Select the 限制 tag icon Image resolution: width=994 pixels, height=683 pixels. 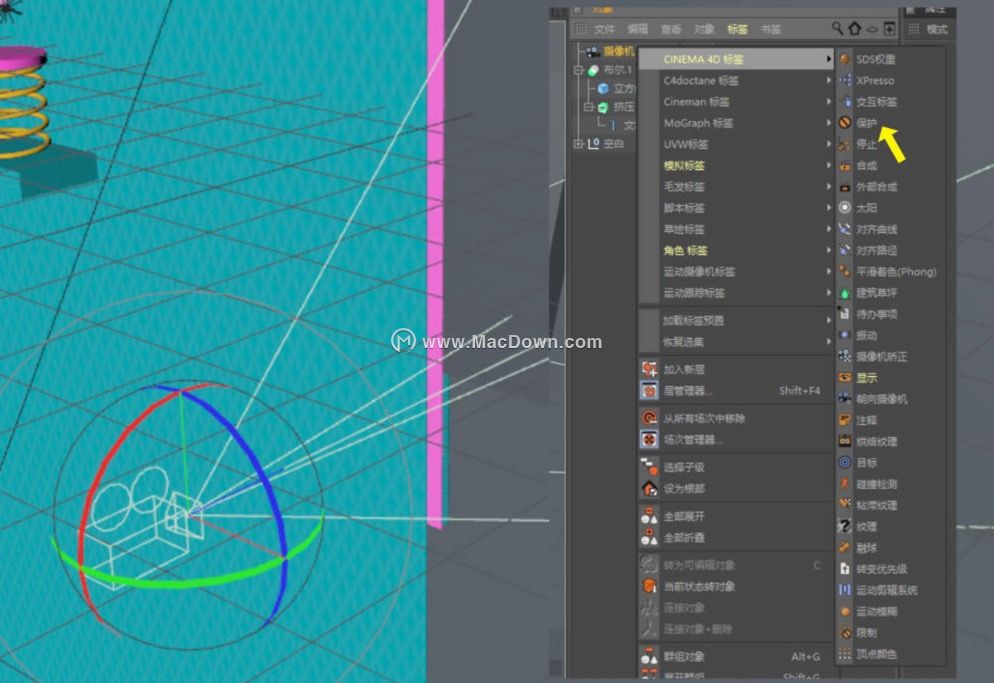click(844, 632)
